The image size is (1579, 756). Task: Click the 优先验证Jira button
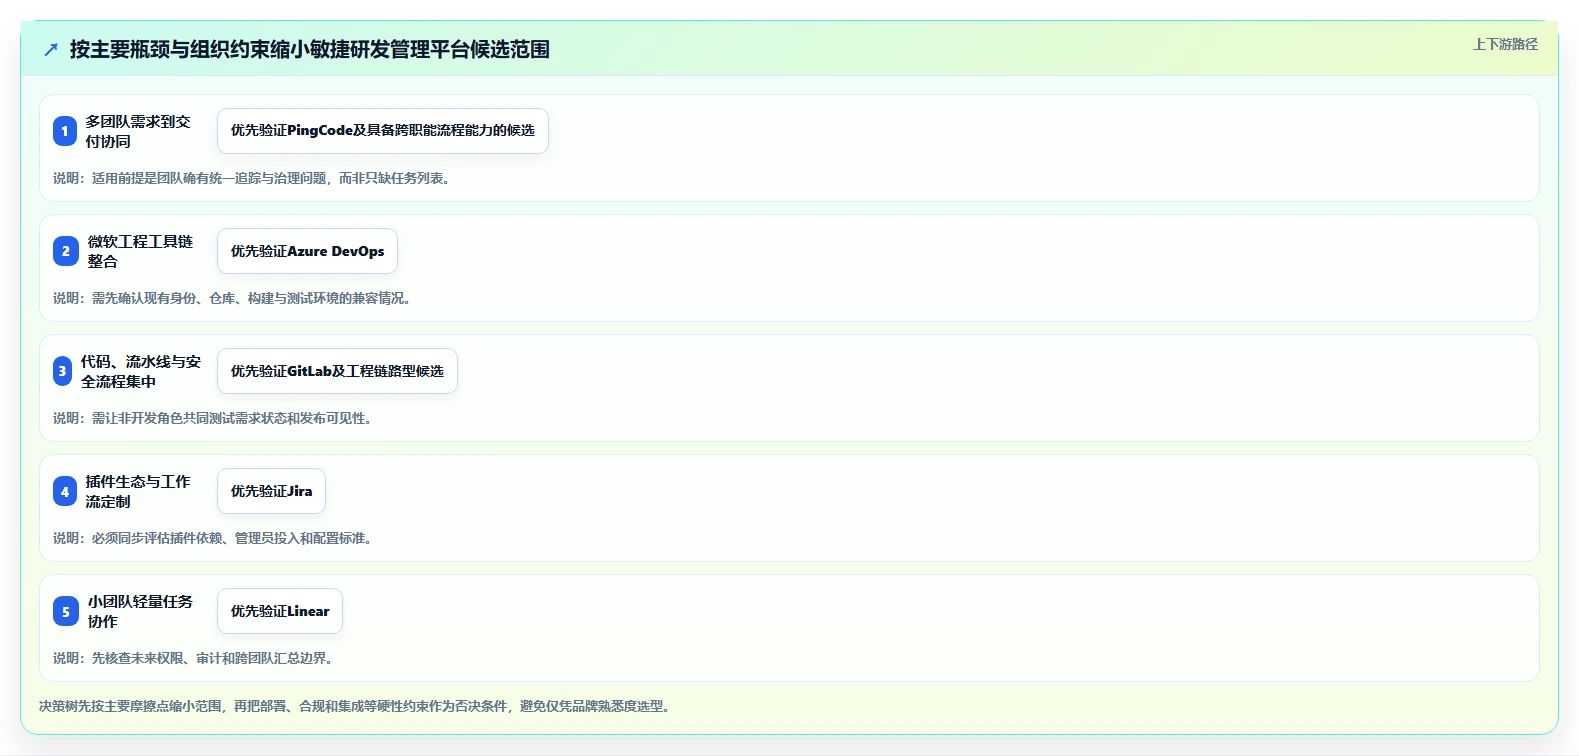[x=272, y=491]
